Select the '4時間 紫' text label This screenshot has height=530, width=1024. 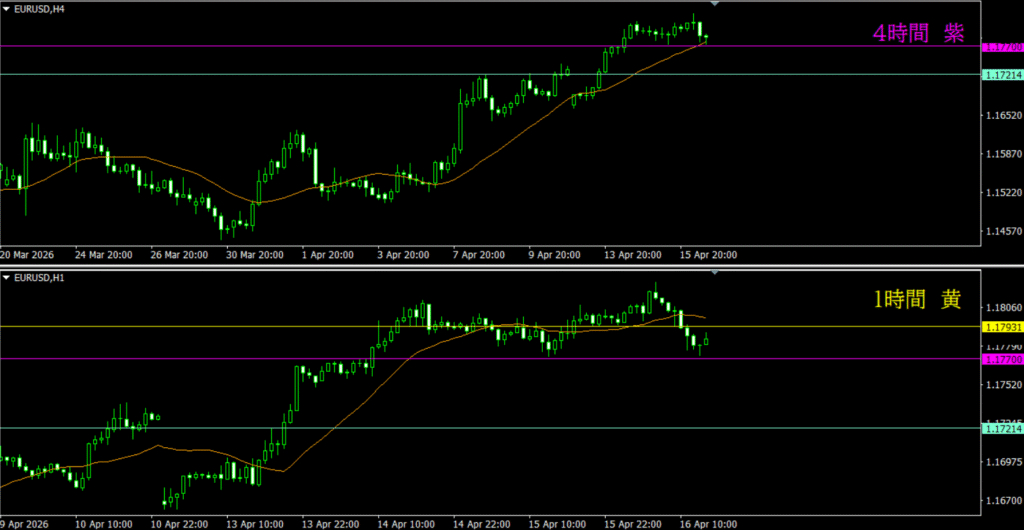pyautogui.click(x=917, y=34)
